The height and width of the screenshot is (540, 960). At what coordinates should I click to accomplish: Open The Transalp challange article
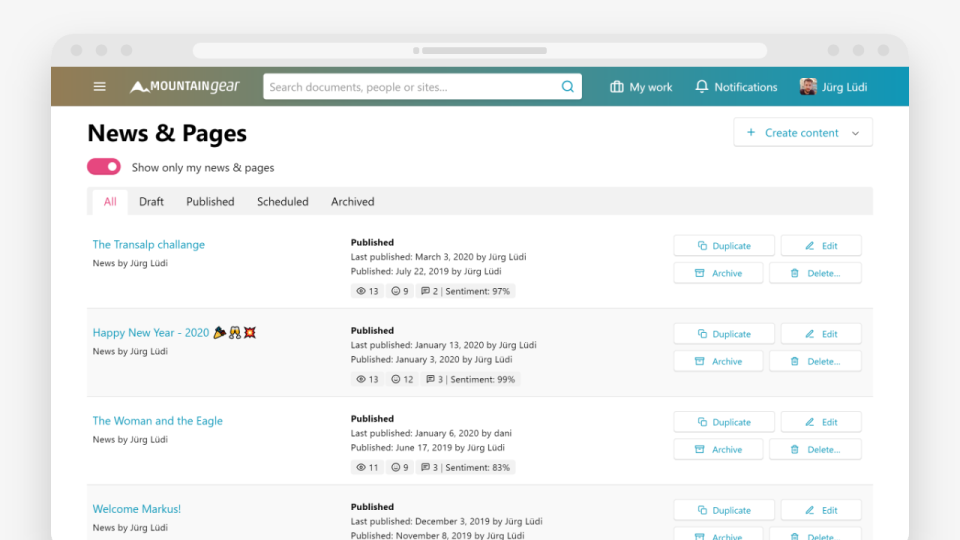[149, 244]
